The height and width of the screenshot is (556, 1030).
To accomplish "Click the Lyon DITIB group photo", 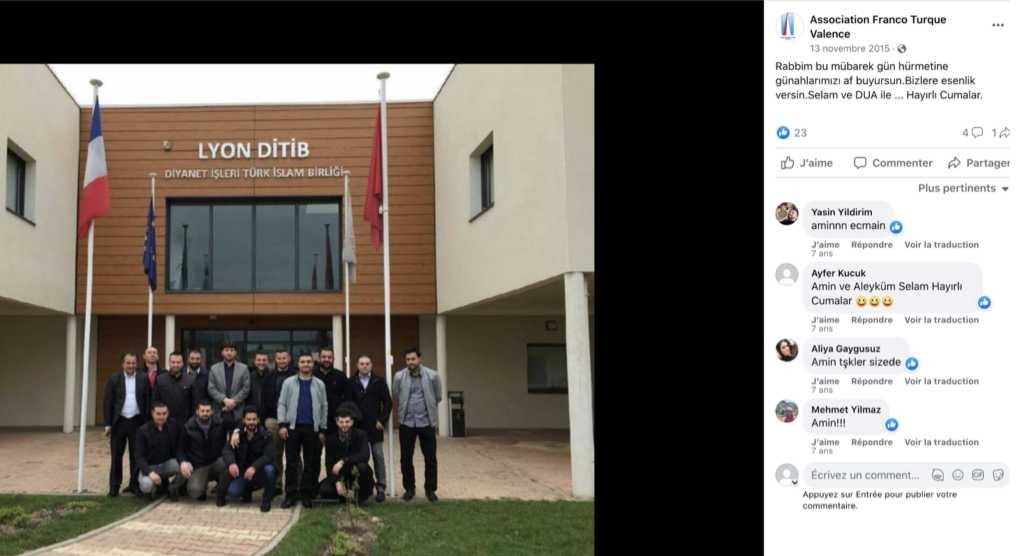I will pos(297,310).
